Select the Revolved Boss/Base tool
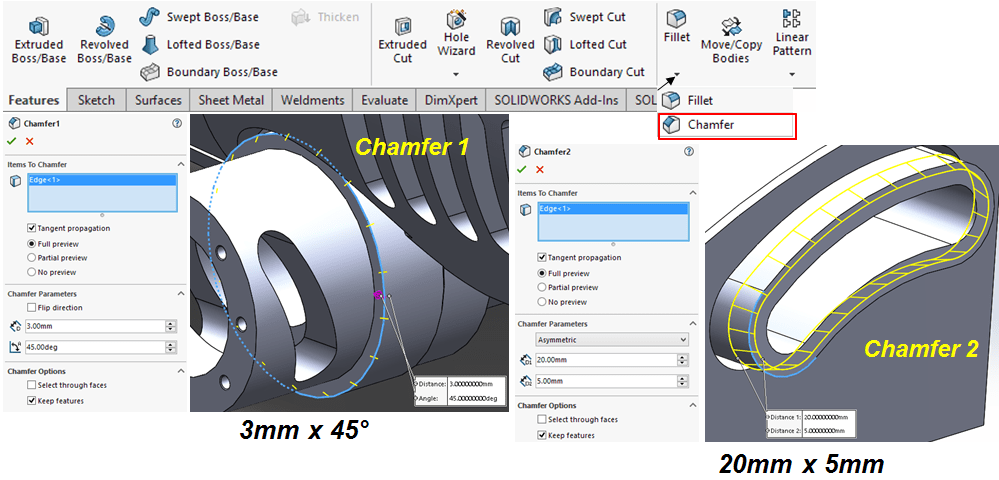 pos(104,28)
